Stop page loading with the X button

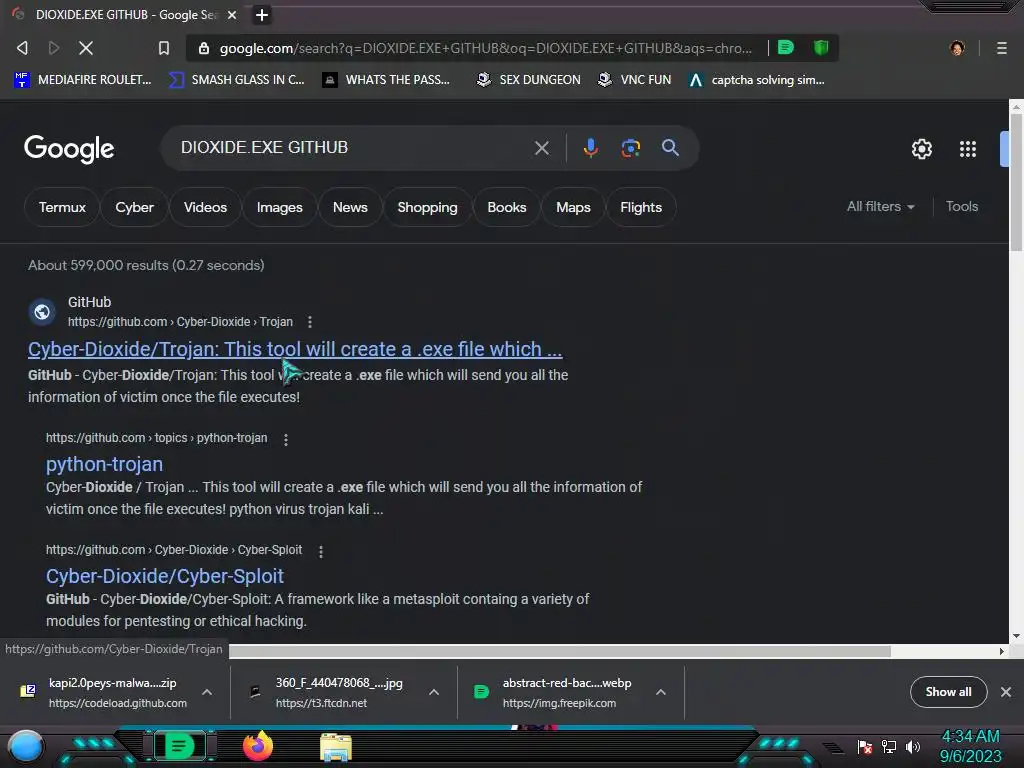[x=86, y=48]
